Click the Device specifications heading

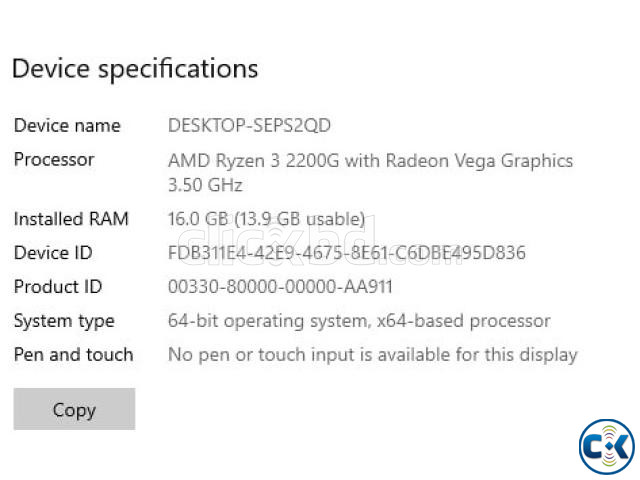tap(135, 69)
